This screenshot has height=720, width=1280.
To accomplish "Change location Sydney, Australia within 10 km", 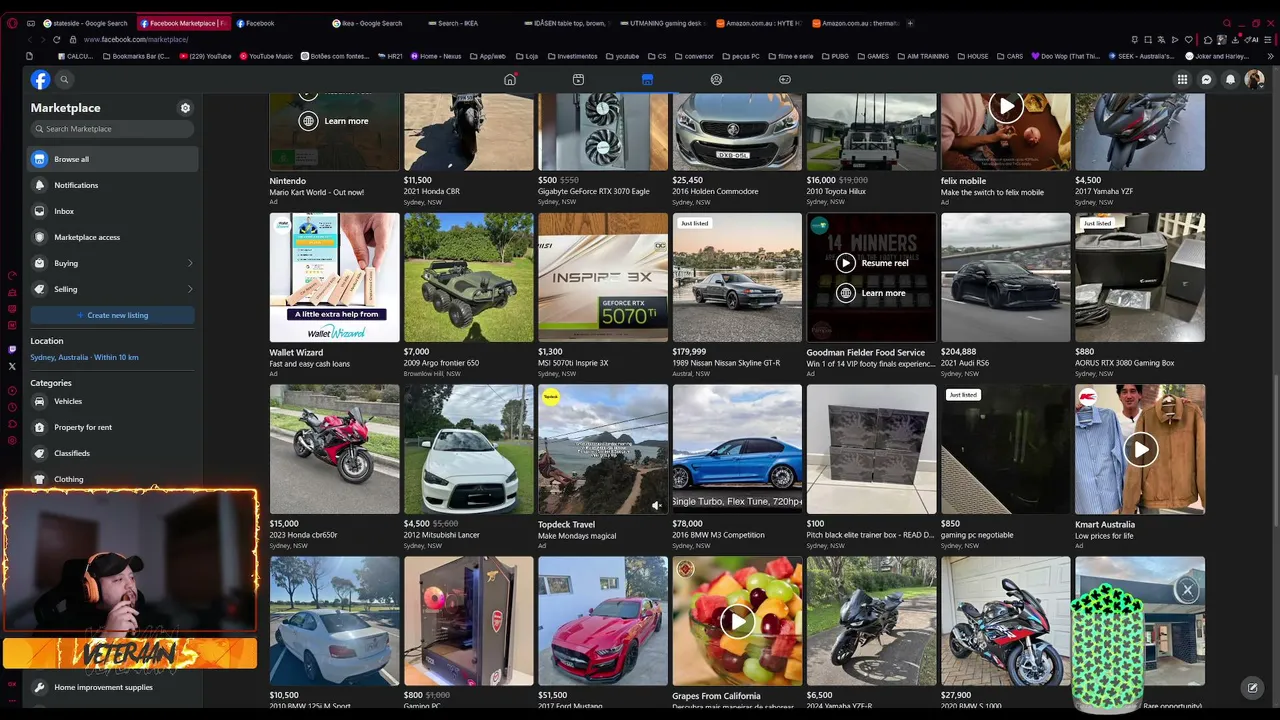I will [85, 357].
